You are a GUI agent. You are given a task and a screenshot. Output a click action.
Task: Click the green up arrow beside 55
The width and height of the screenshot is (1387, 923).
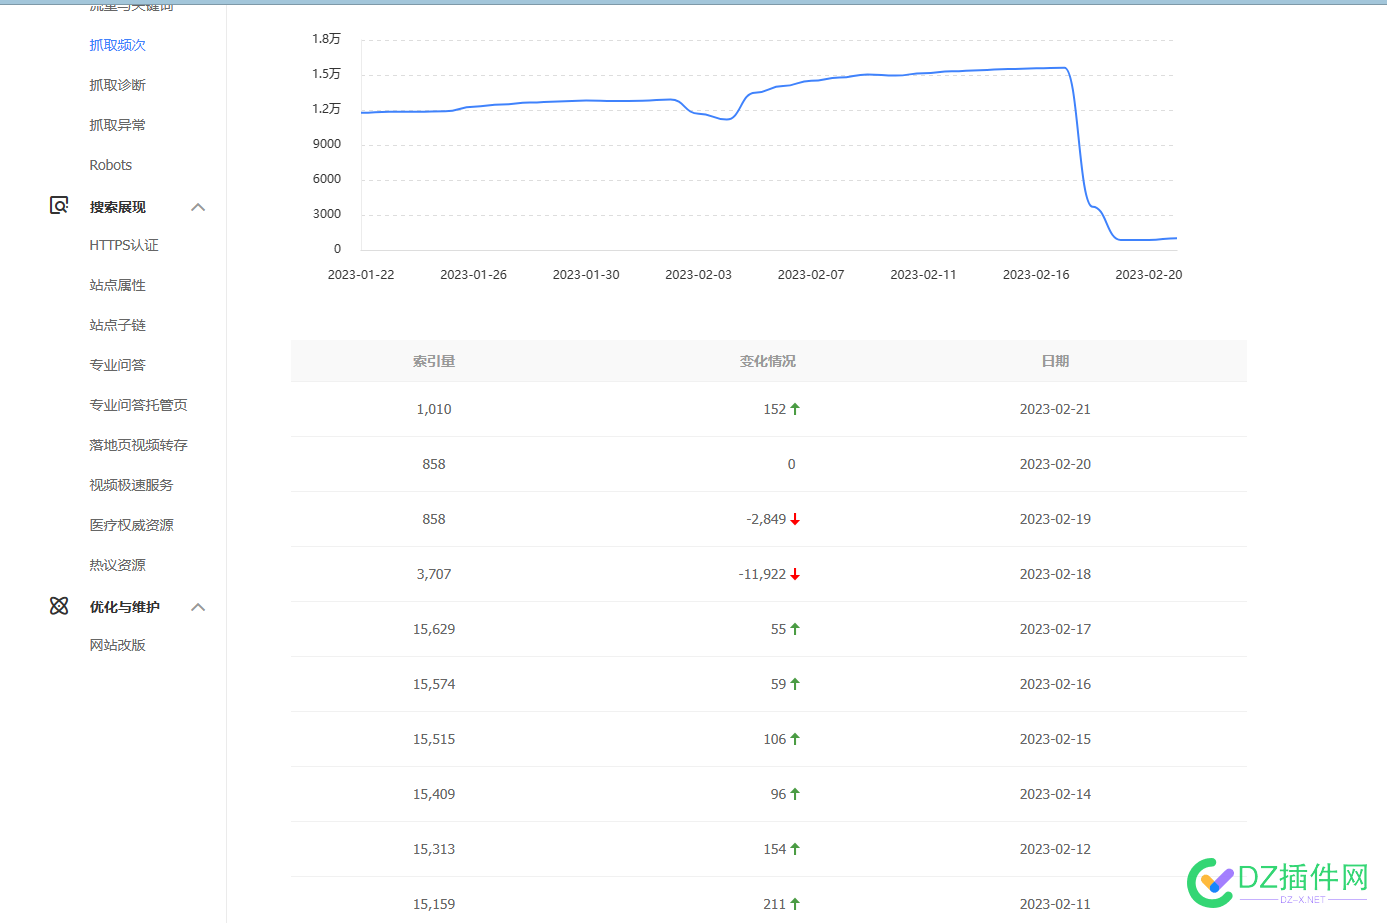click(795, 629)
